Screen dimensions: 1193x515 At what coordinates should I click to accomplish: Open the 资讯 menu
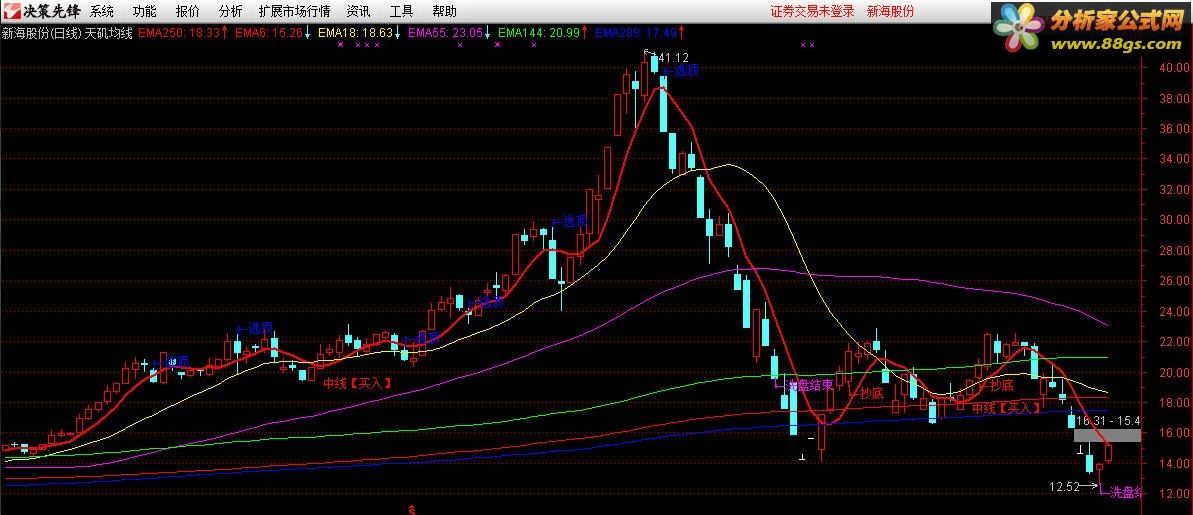(x=358, y=11)
